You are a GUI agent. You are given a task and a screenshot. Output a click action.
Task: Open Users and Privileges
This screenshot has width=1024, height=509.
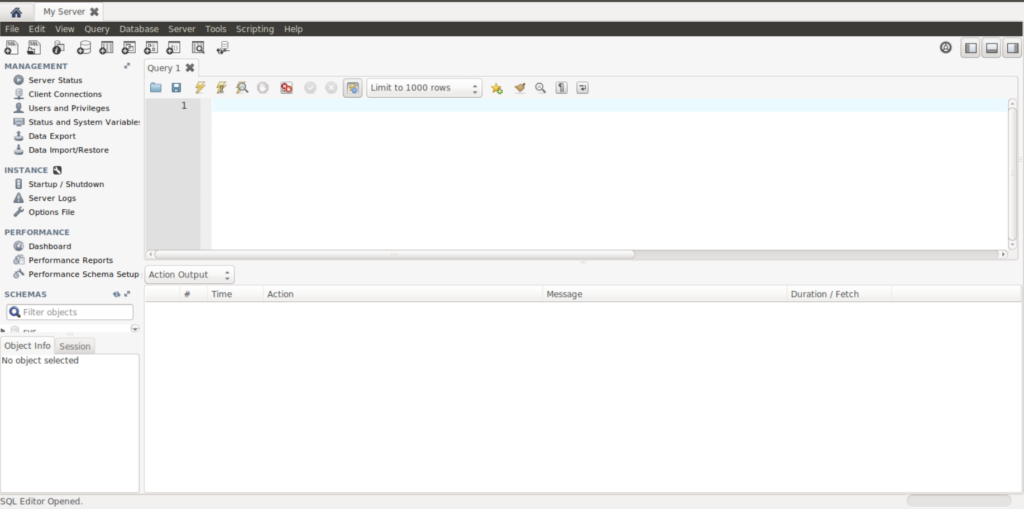(x=68, y=108)
